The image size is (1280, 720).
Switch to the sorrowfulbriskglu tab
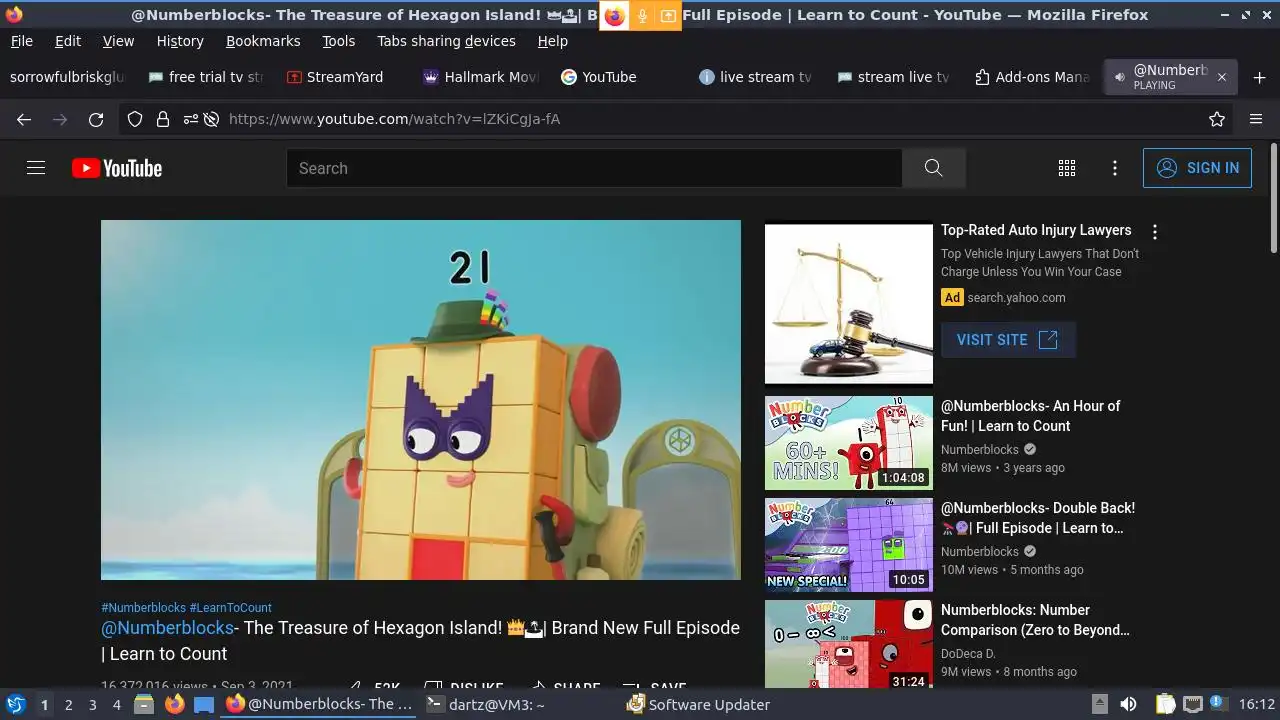(67, 77)
